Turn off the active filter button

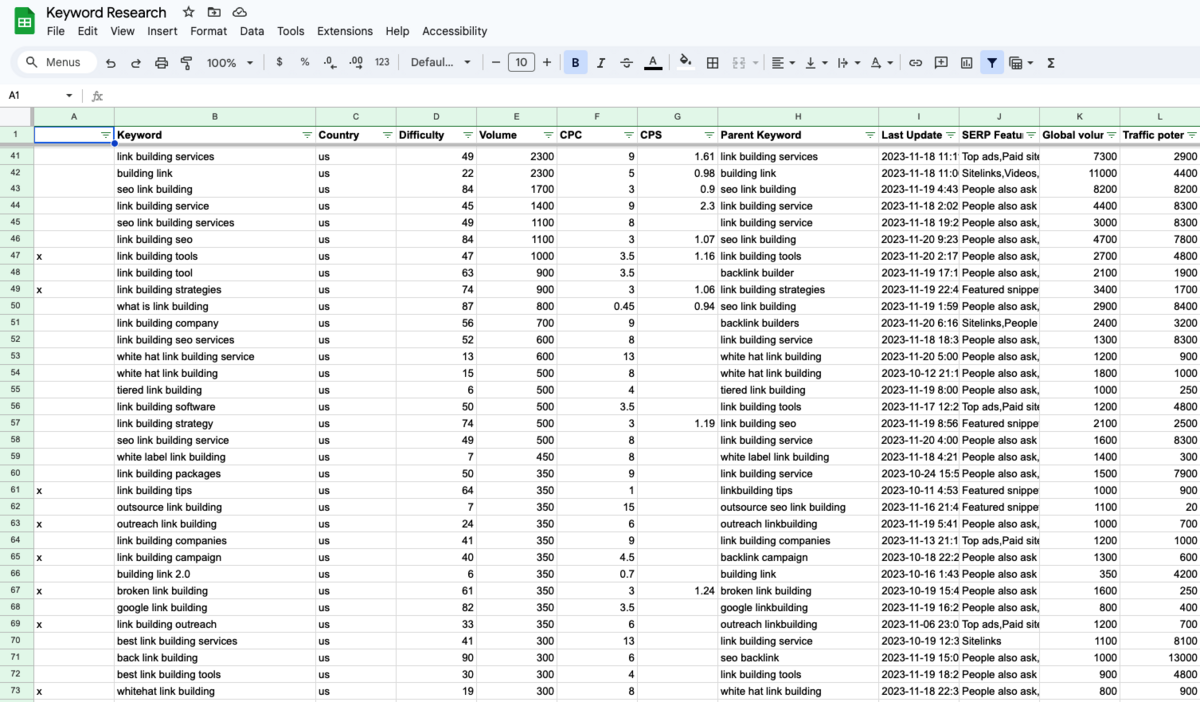(x=991, y=63)
